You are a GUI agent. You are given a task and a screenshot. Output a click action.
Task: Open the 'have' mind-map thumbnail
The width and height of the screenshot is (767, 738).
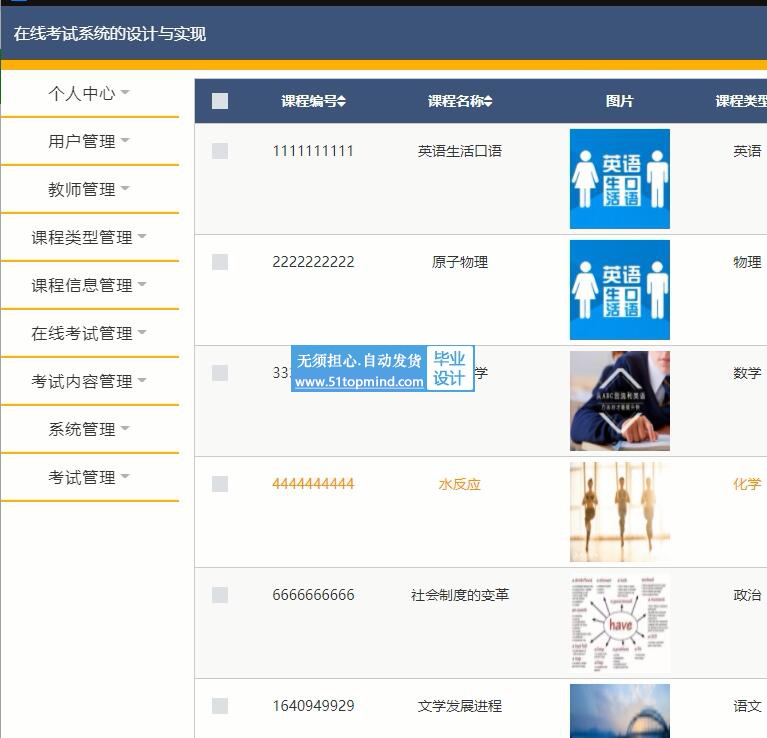tap(619, 623)
